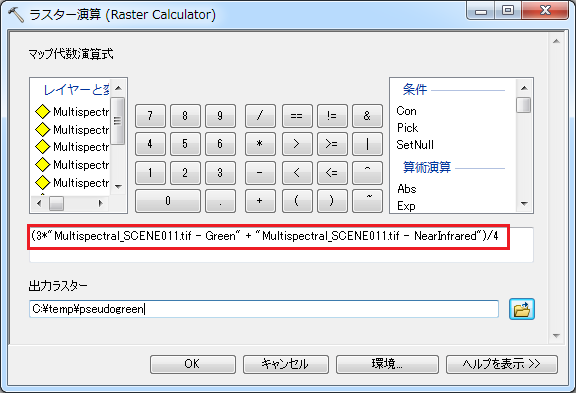Choose the Pick function
Screen dimensions: 576x393
(407, 128)
